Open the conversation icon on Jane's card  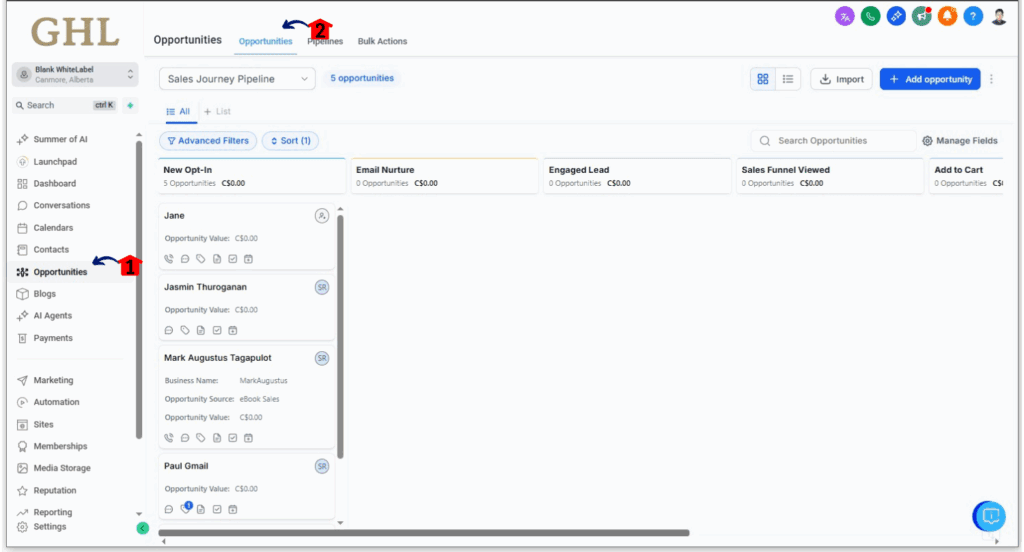(x=185, y=259)
